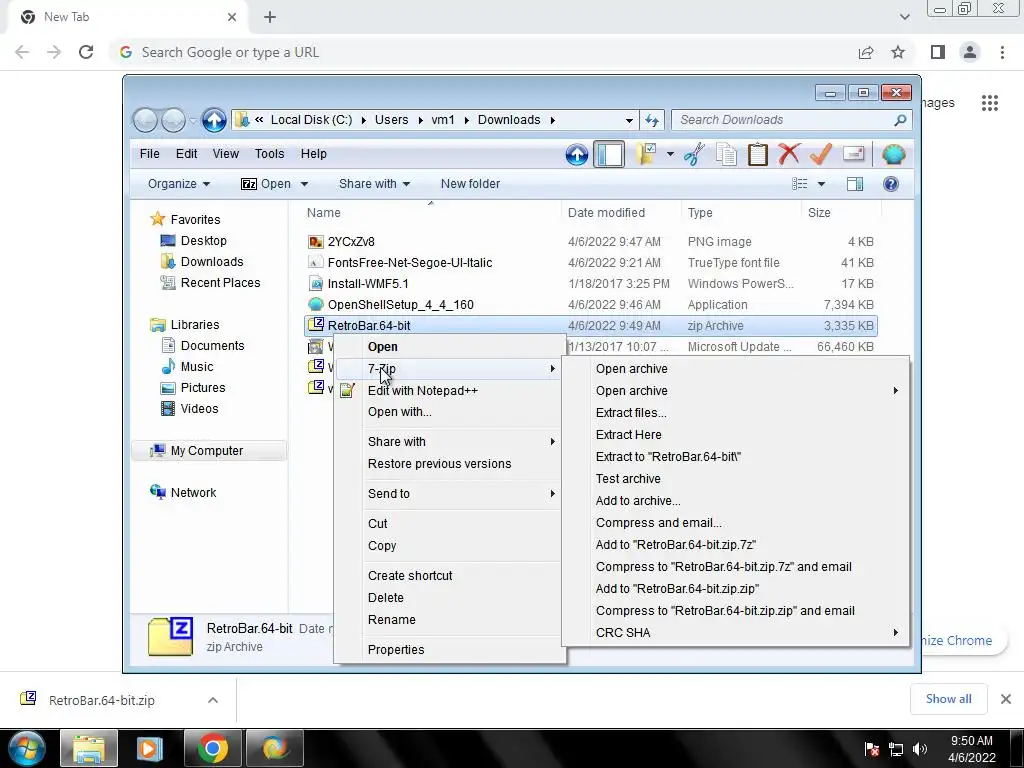Screen dimensions: 1024x768
Task: Click Chrome's share page icon
Action: pos(866,52)
